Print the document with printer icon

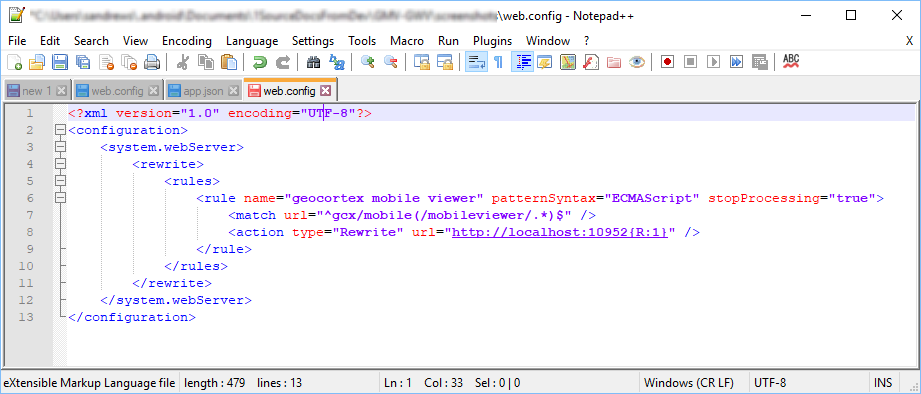coord(152,61)
